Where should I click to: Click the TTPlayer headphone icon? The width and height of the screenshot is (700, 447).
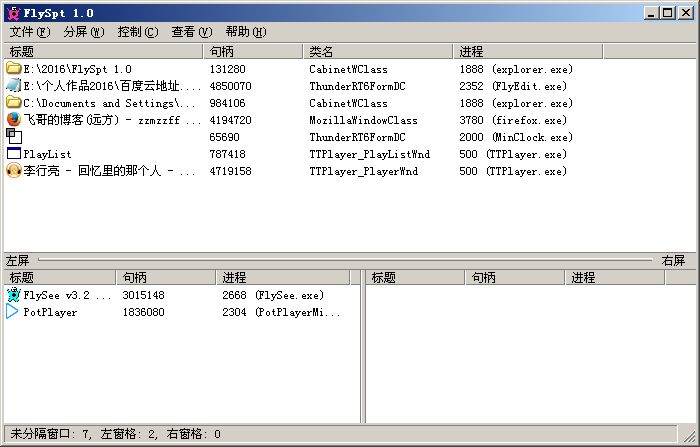(x=14, y=171)
